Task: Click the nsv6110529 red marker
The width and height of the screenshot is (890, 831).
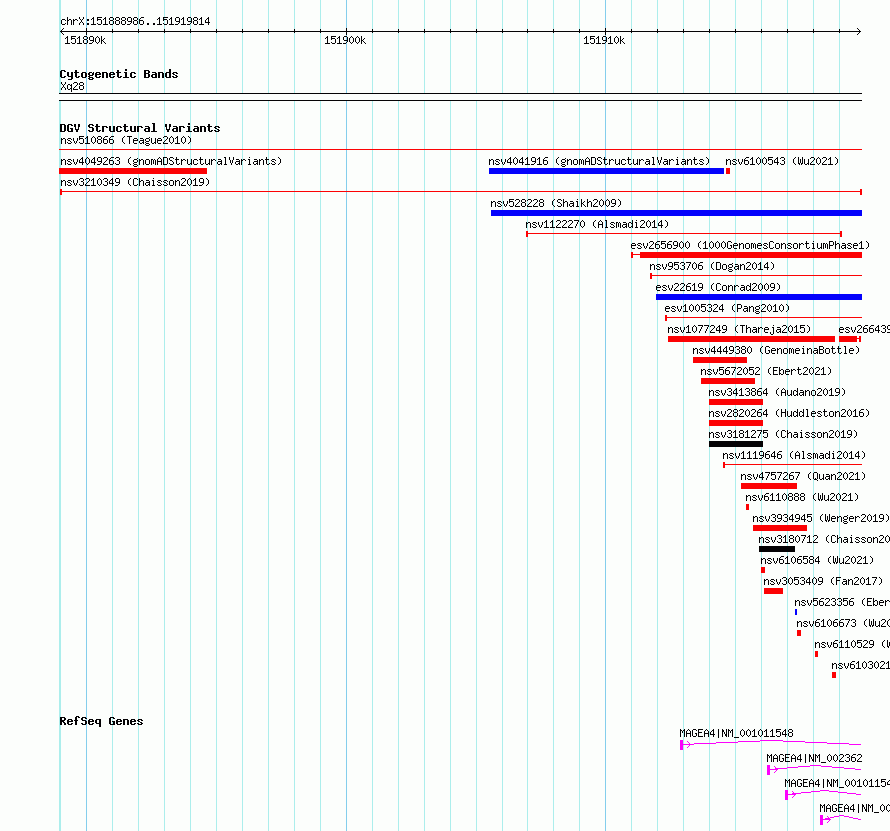Action: point(816,654)
